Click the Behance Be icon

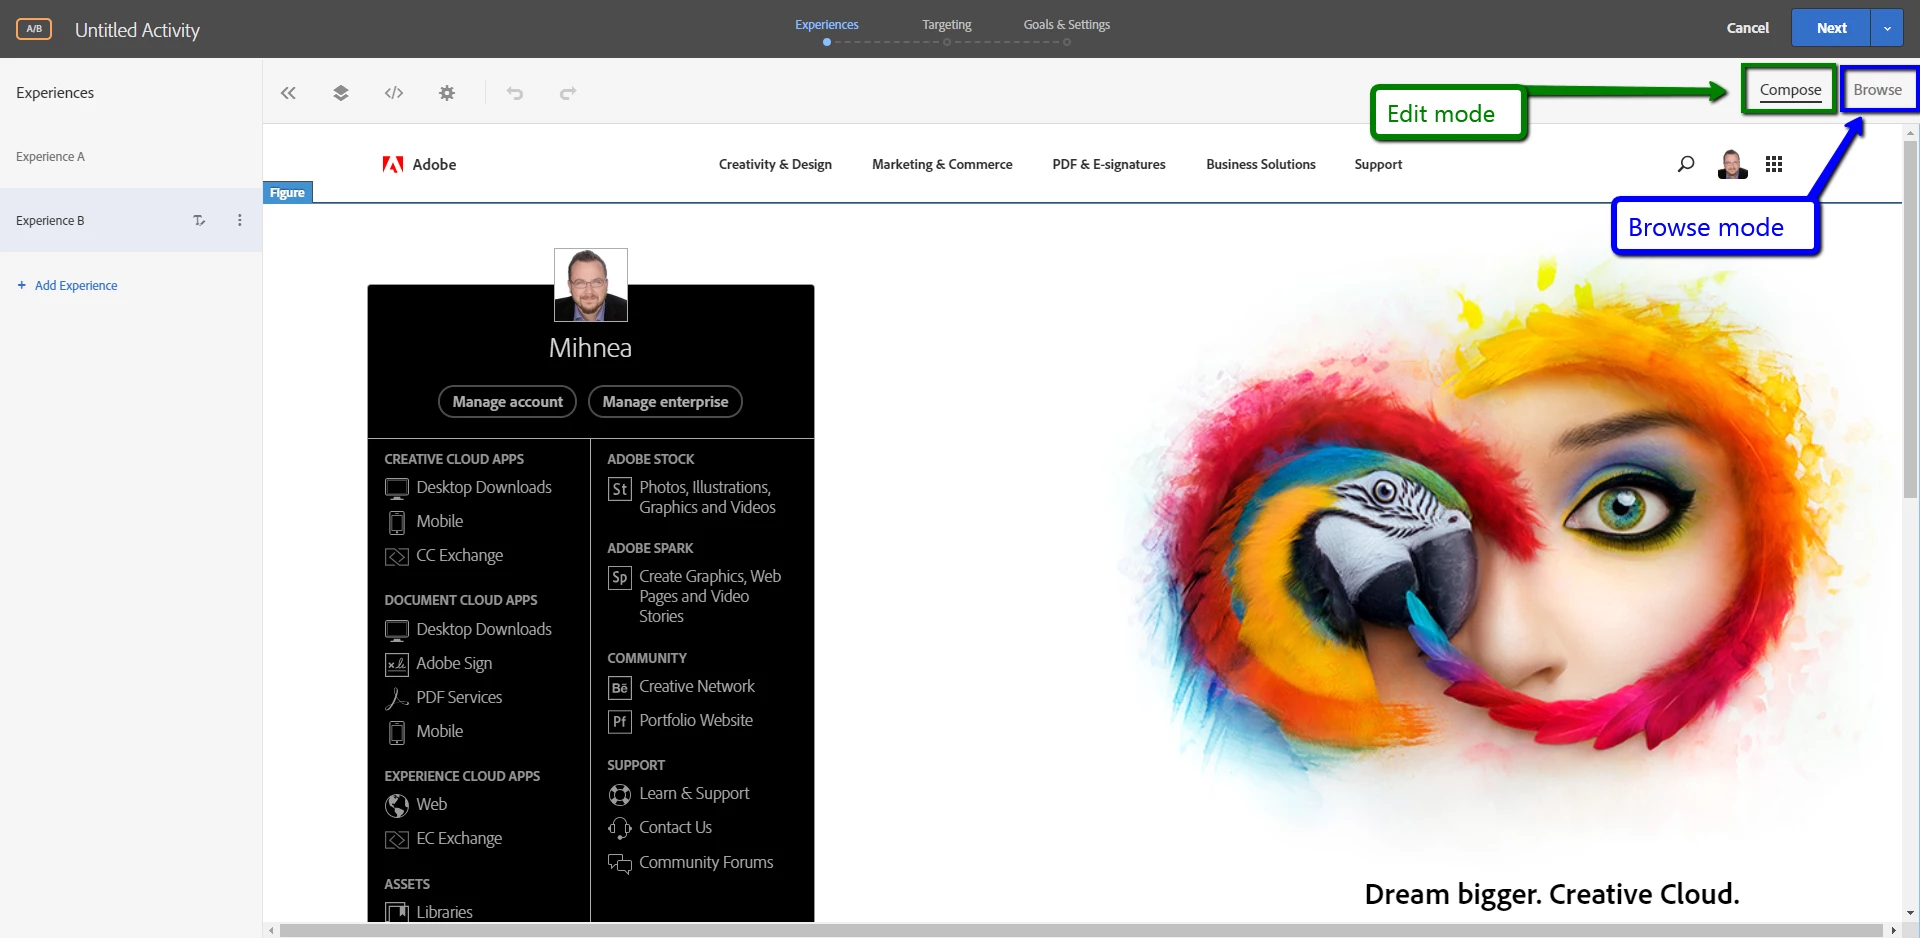[620, 688]
